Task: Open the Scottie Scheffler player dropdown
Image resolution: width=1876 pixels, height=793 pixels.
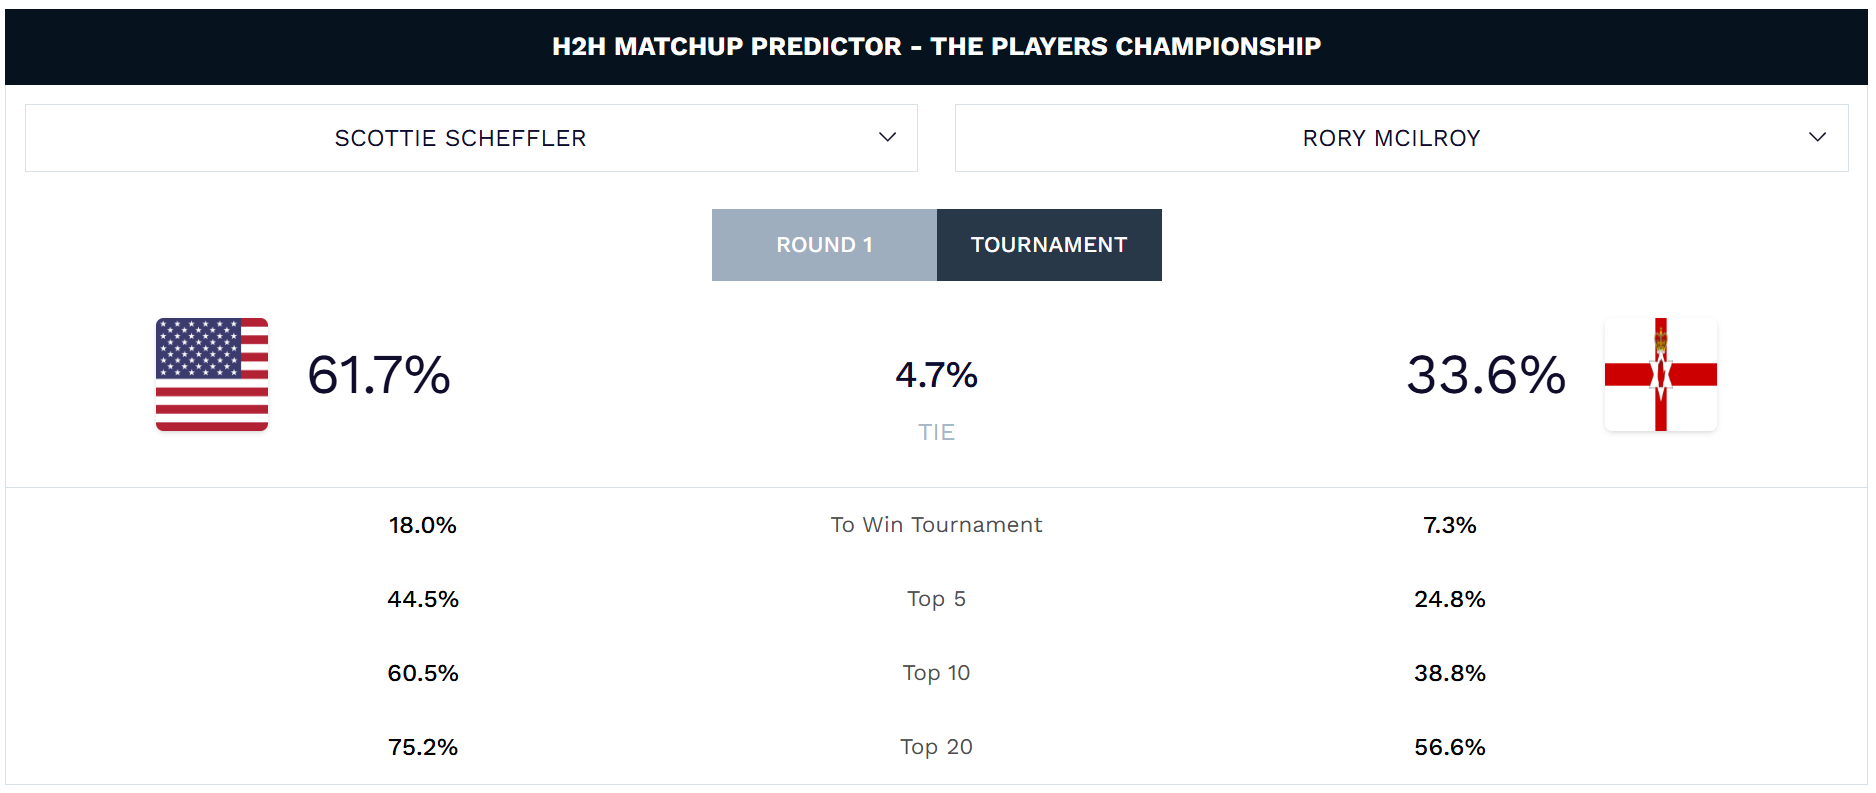Action: [x=460, y=138]
